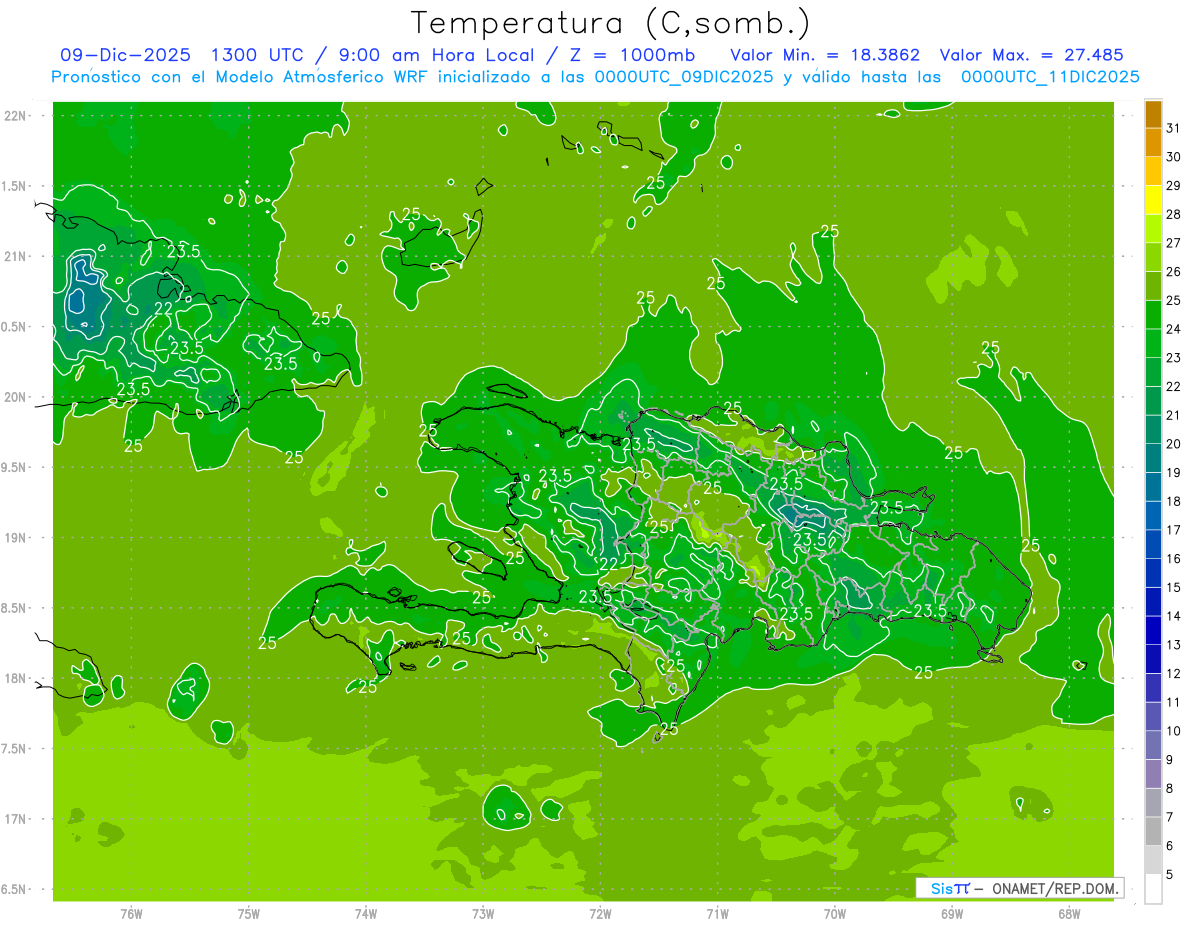1200x927 pixels.
Task: Click the '17' color scale label
Action: 1174,530
